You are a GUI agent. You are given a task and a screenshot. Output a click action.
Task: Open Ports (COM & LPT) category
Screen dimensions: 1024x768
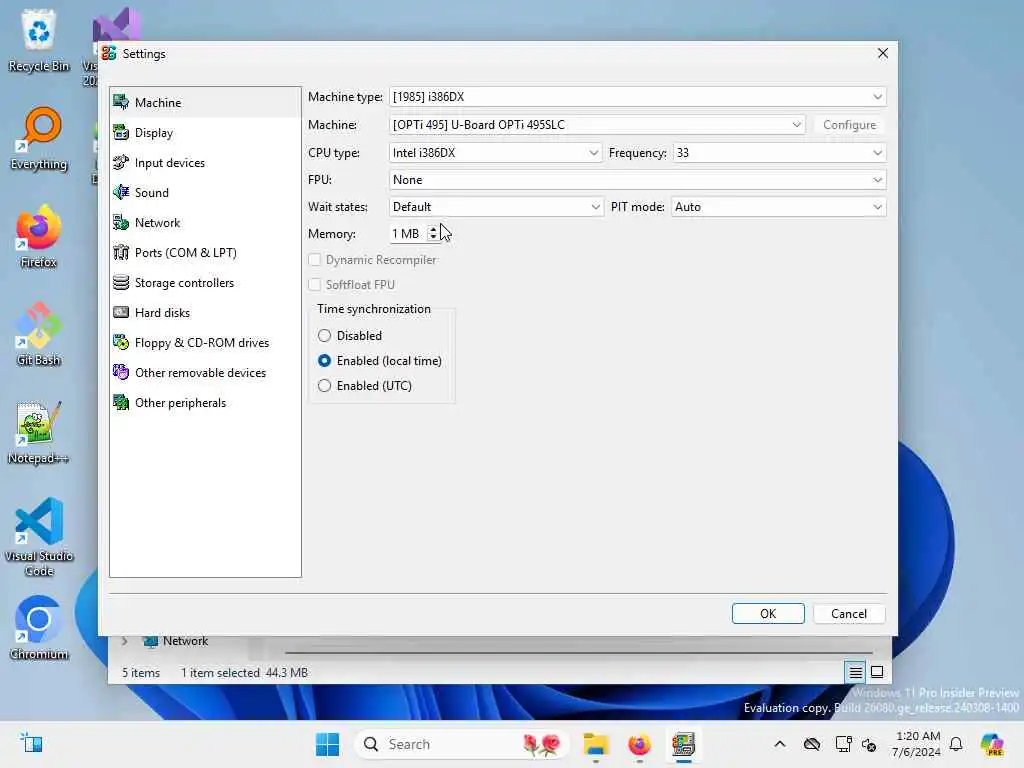pyautogui.click(x=205, y=253)
